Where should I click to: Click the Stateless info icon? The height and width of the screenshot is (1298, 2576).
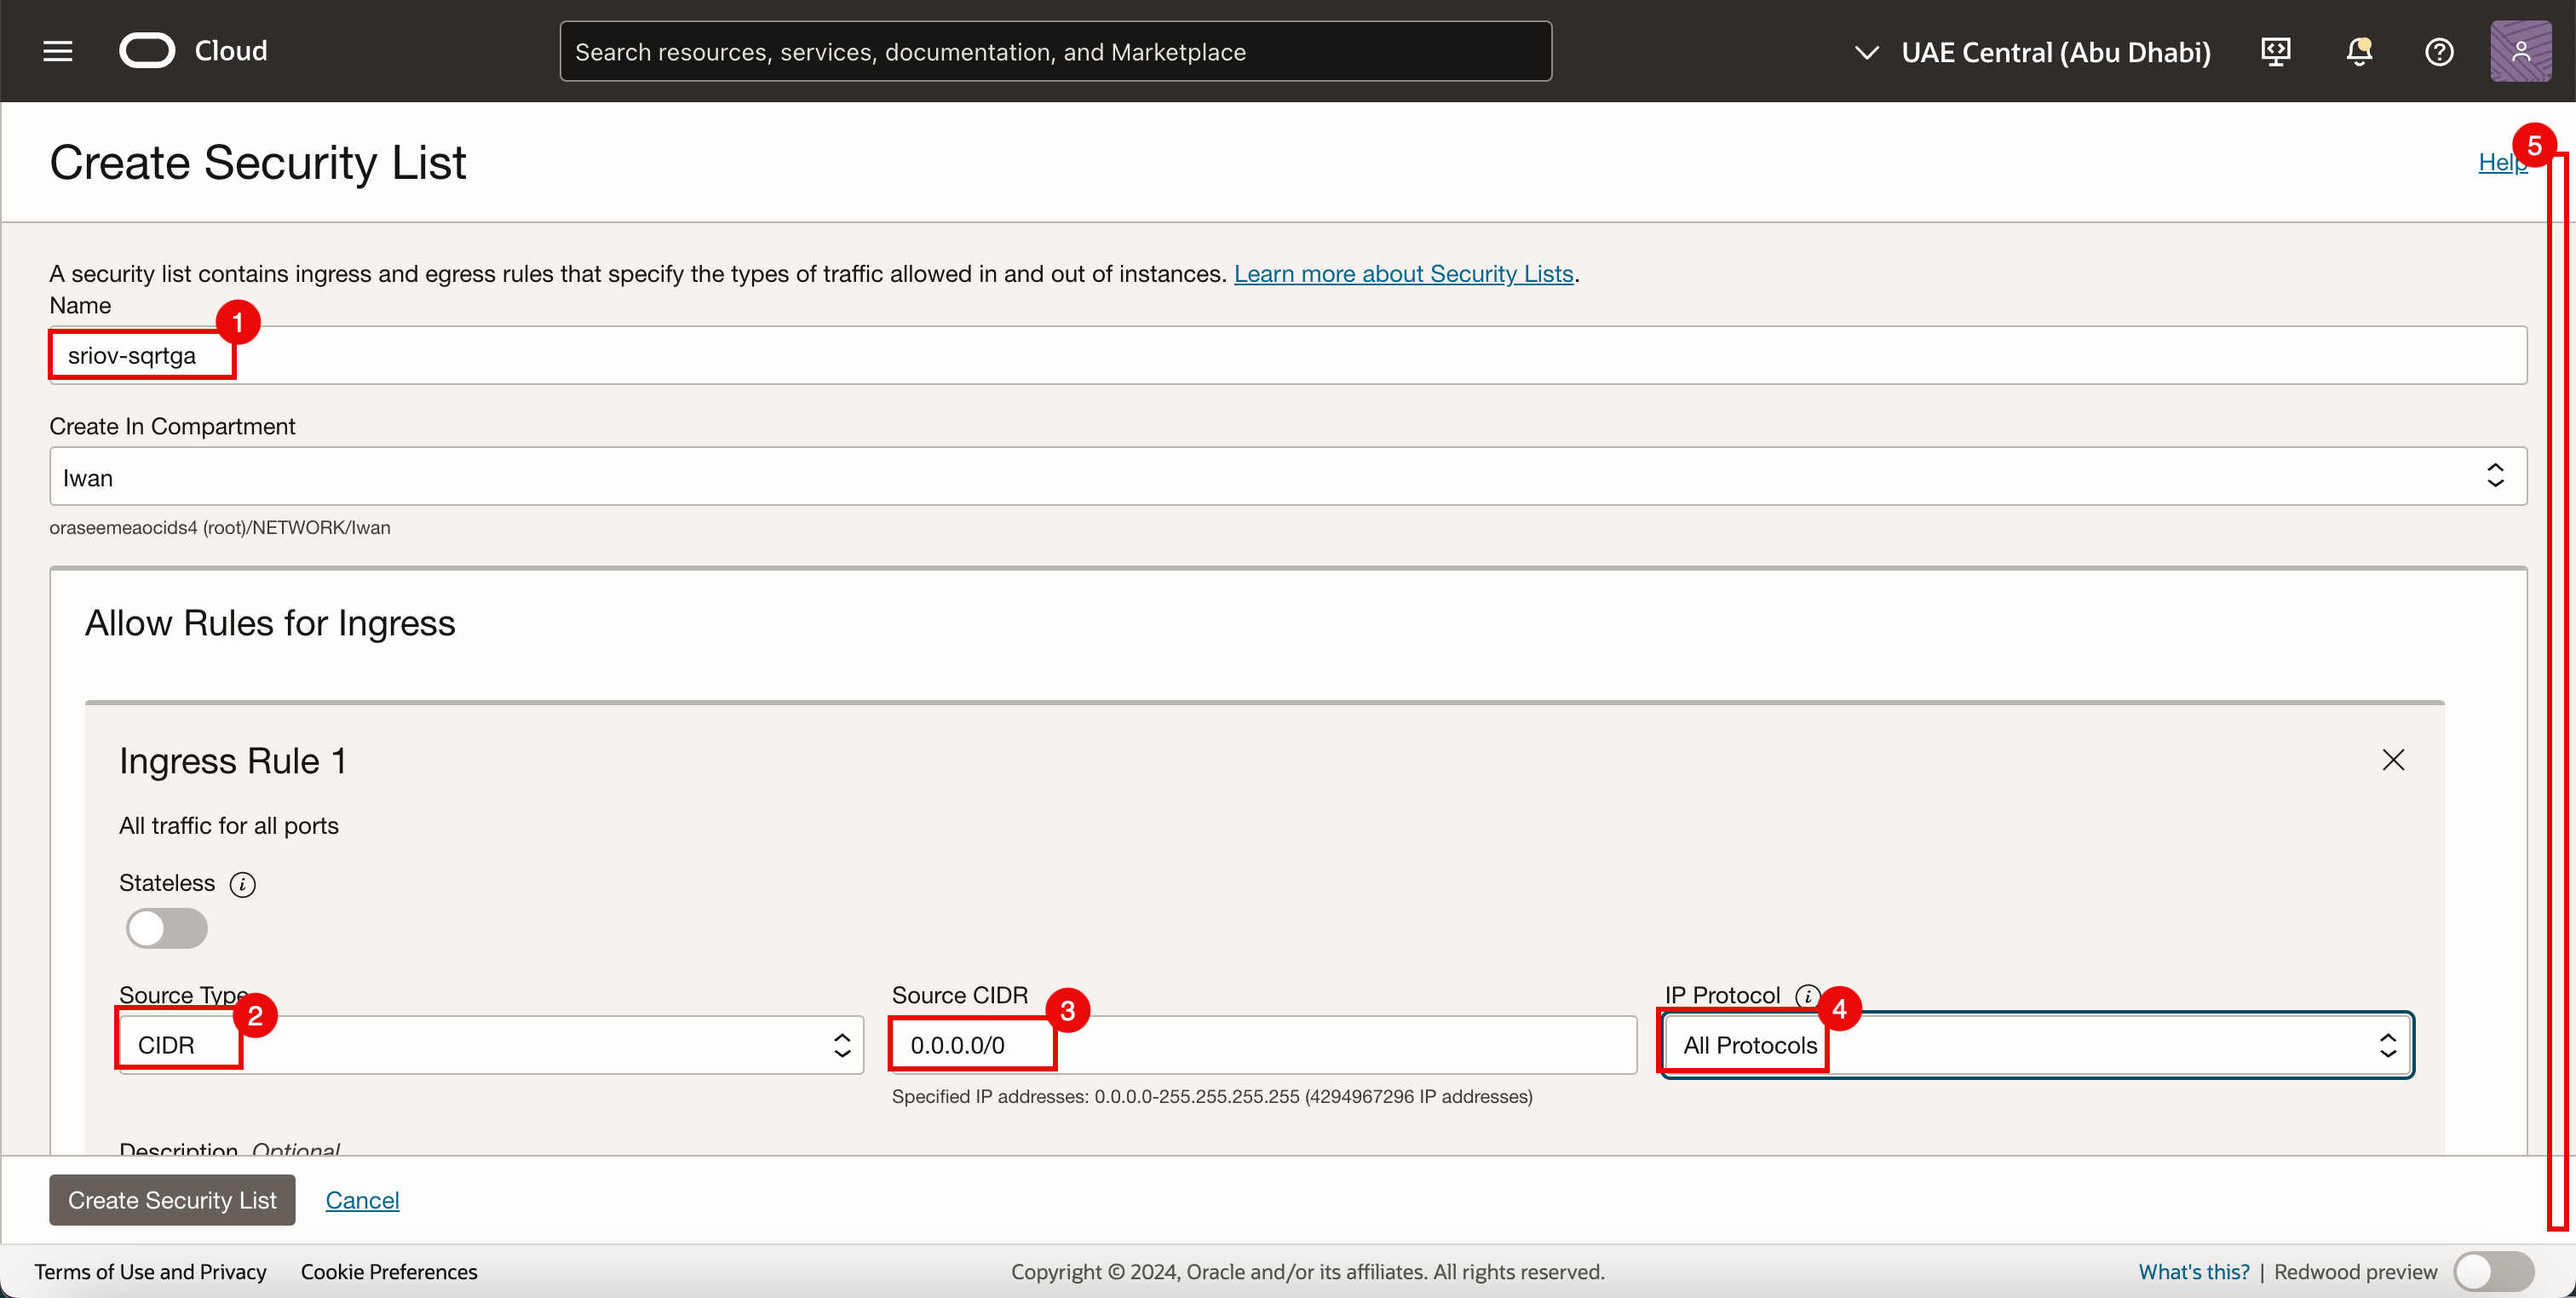[242, 884]
